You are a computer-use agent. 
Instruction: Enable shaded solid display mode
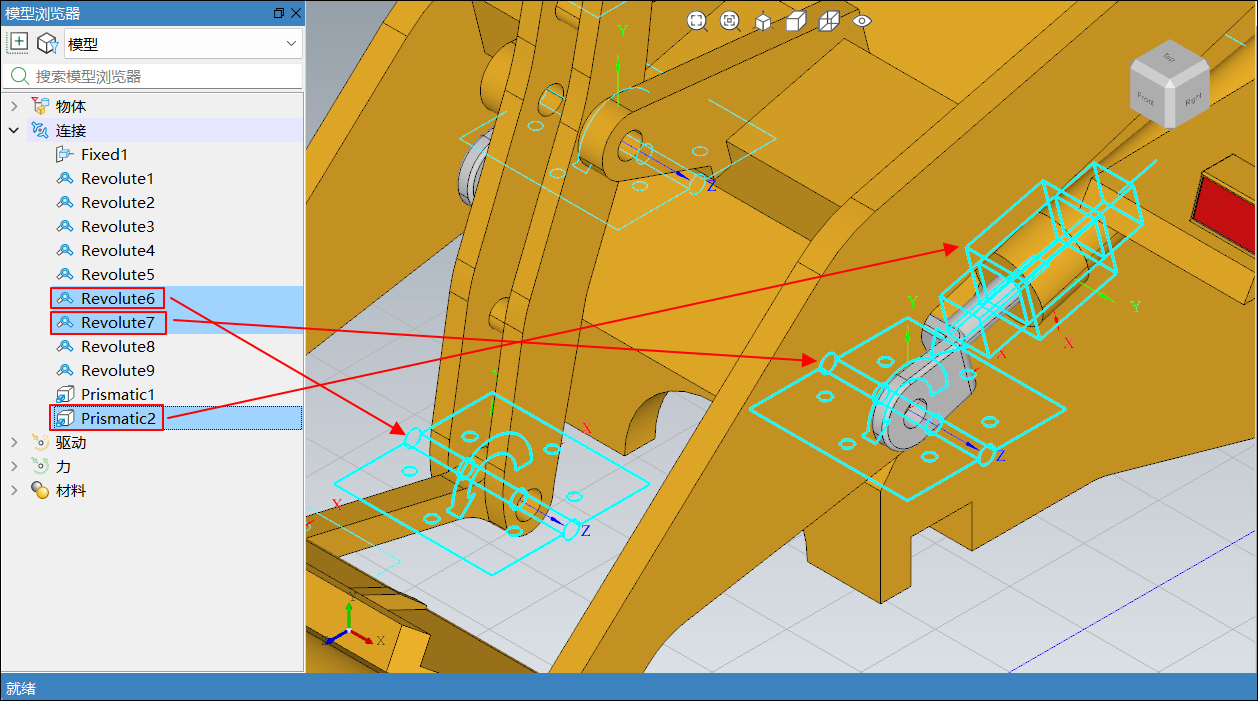(796, 21)
